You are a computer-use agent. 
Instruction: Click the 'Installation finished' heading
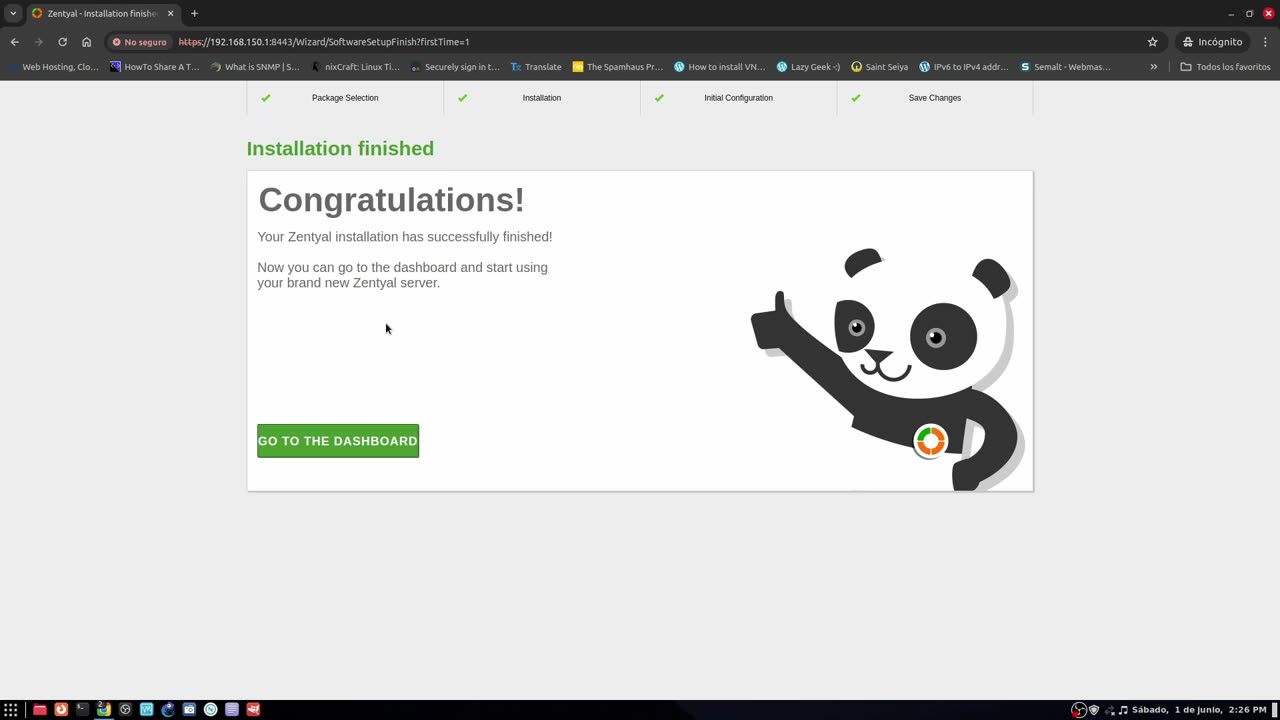point(340,149)
